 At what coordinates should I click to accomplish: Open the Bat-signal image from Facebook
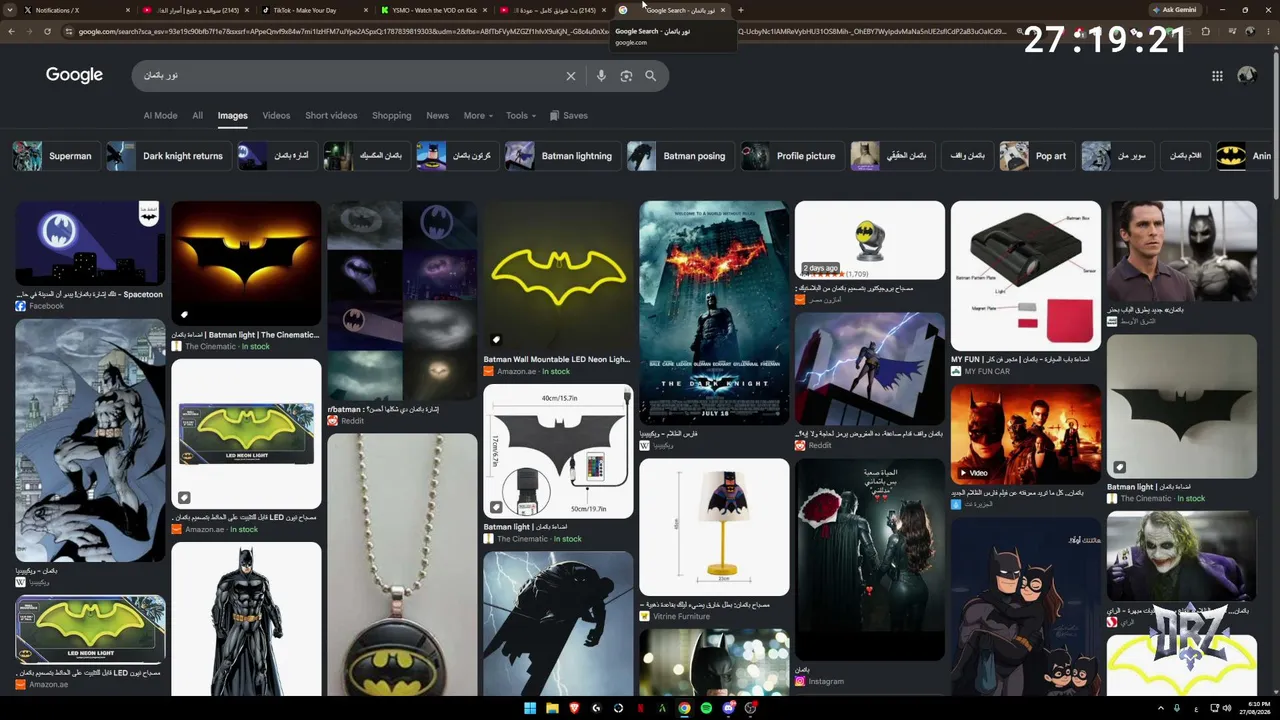click(x=90, y=243)
